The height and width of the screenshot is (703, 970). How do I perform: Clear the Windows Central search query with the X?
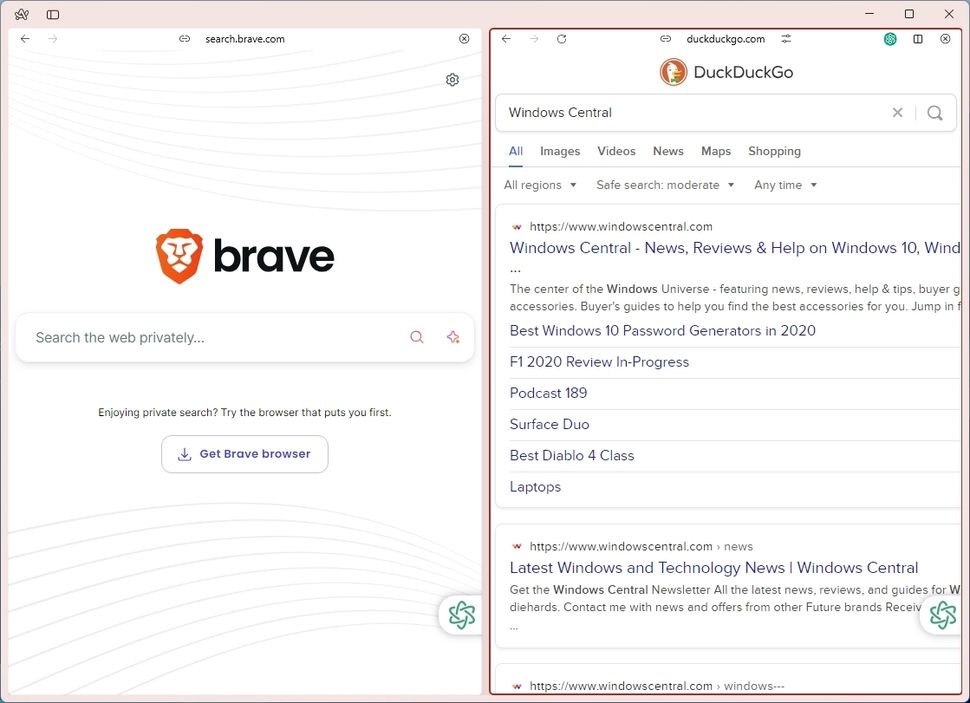coord(897,113)
